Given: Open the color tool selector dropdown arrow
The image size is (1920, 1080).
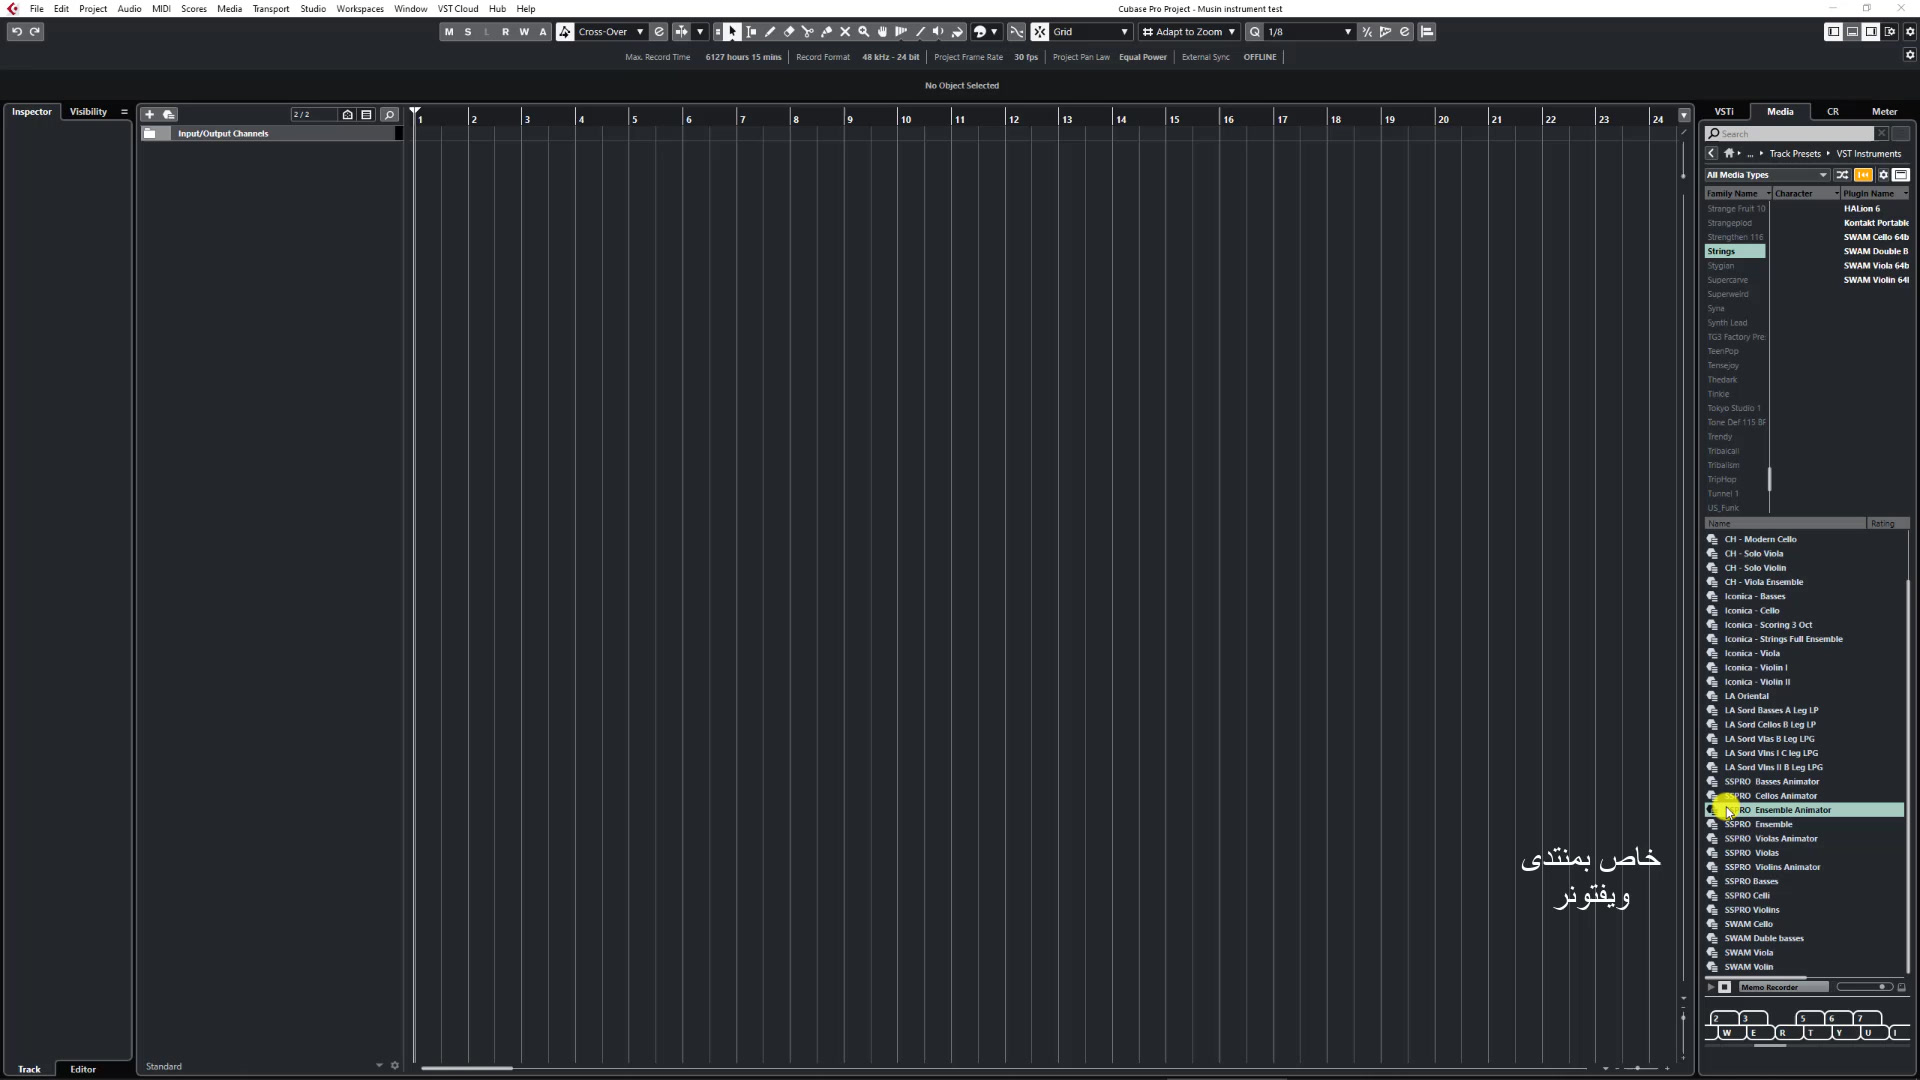Looking at the screenshot, I should 993,32.
